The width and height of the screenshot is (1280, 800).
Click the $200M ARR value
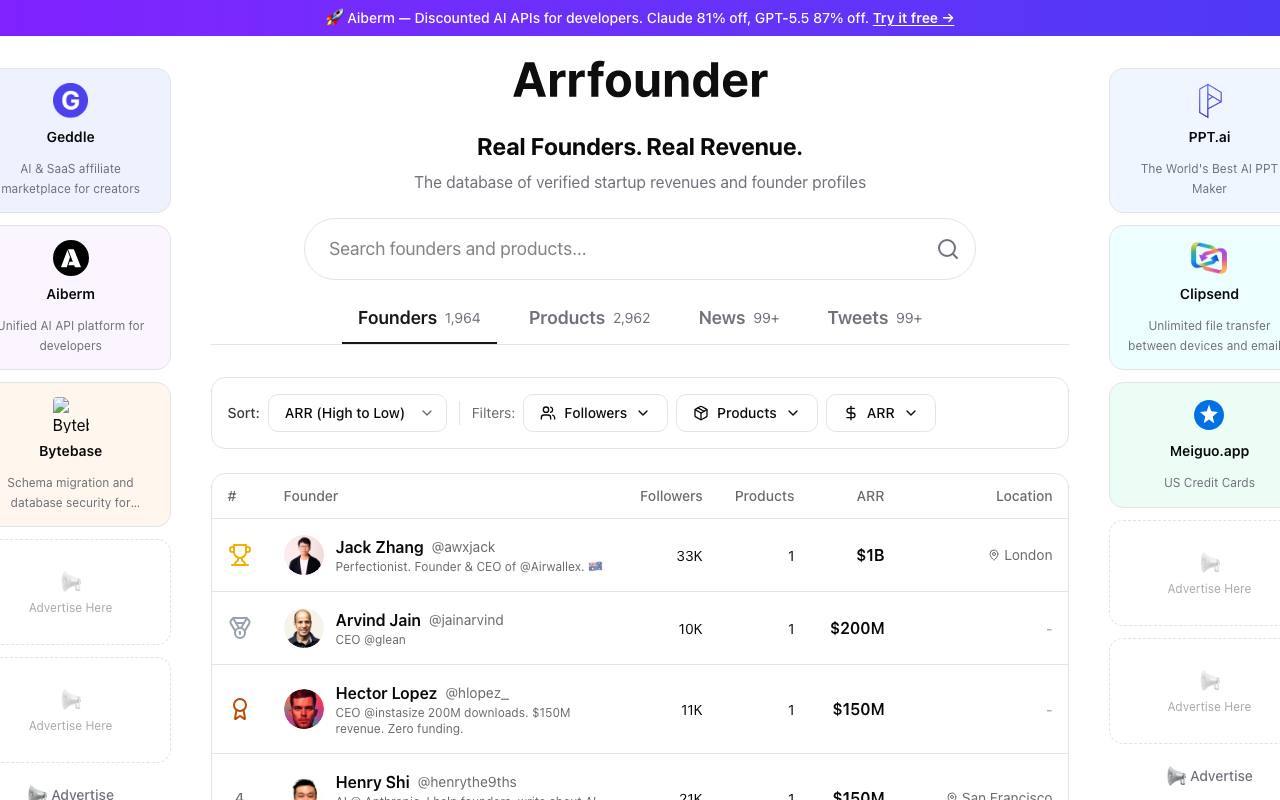[857, 628]
